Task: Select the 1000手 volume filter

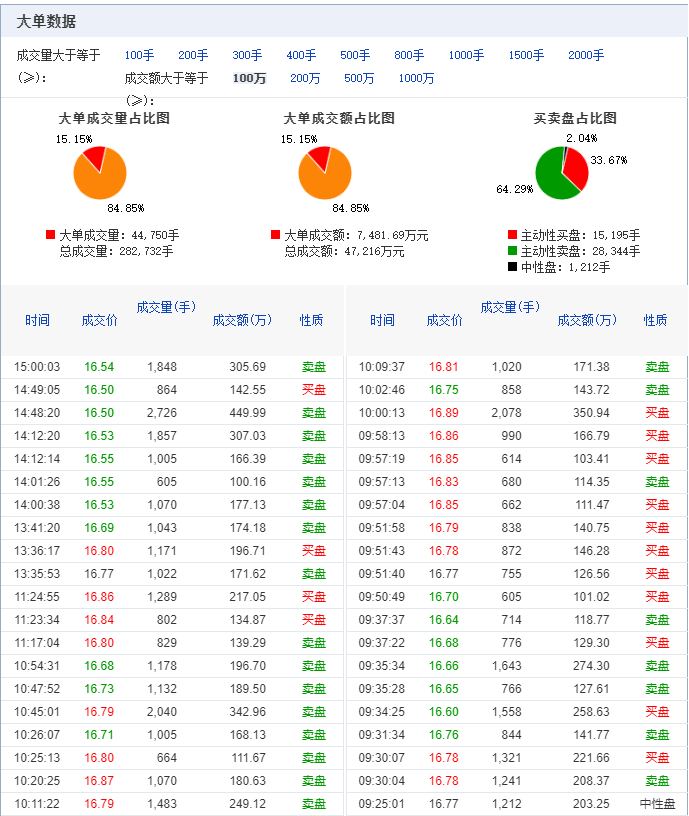Action: pos(466,55)
